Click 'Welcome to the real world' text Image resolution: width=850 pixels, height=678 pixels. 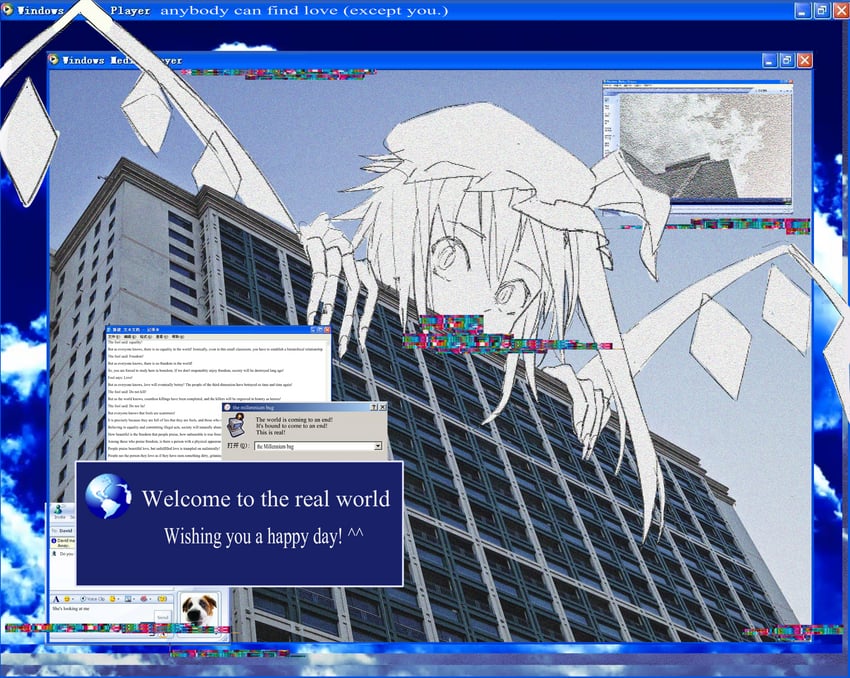(x=266, y=499)
